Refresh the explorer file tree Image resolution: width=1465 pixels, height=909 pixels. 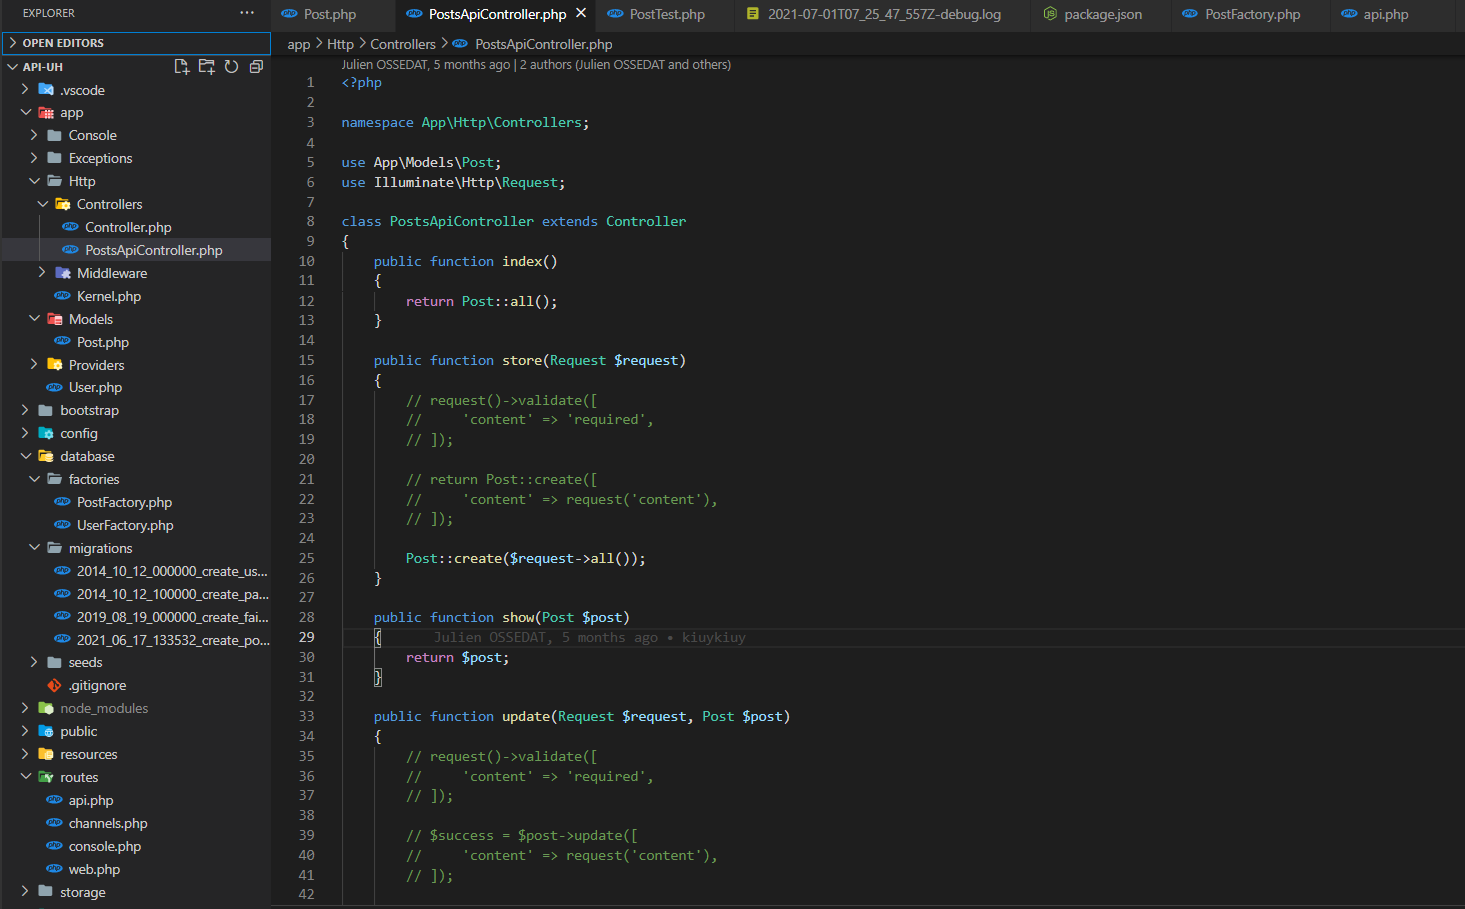point(232,67)
